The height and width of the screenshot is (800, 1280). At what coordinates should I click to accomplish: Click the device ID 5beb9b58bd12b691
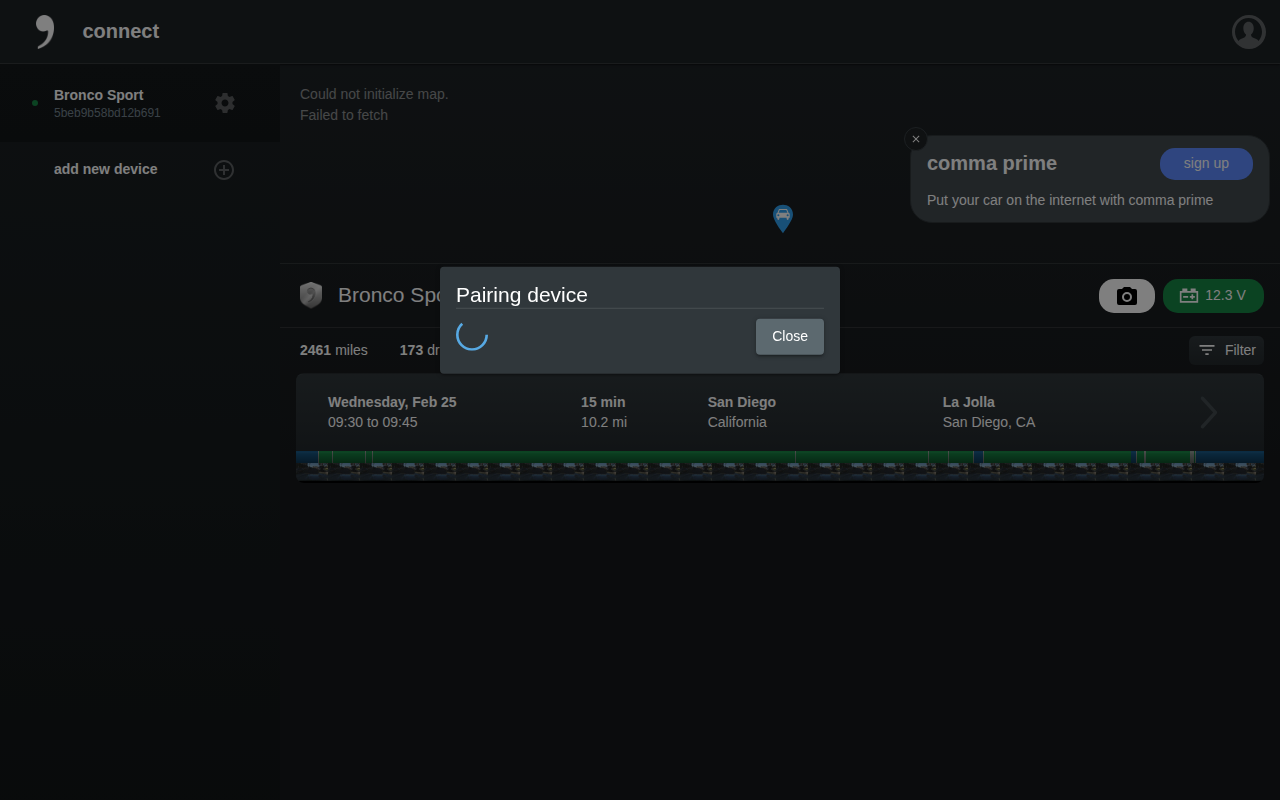[107, 113]
